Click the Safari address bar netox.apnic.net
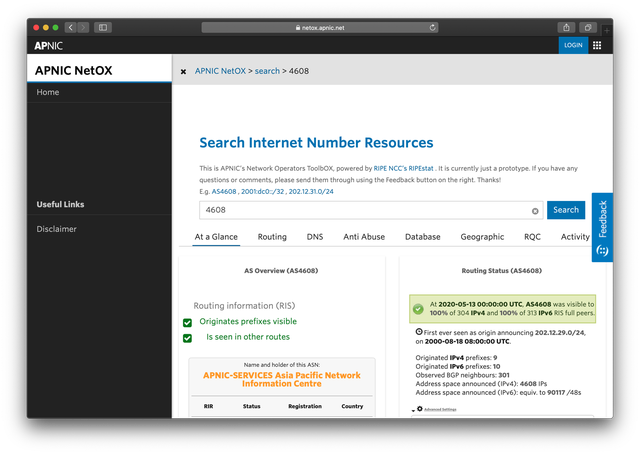The height and width of the screenshot is (454, 640). pos(320,27)
